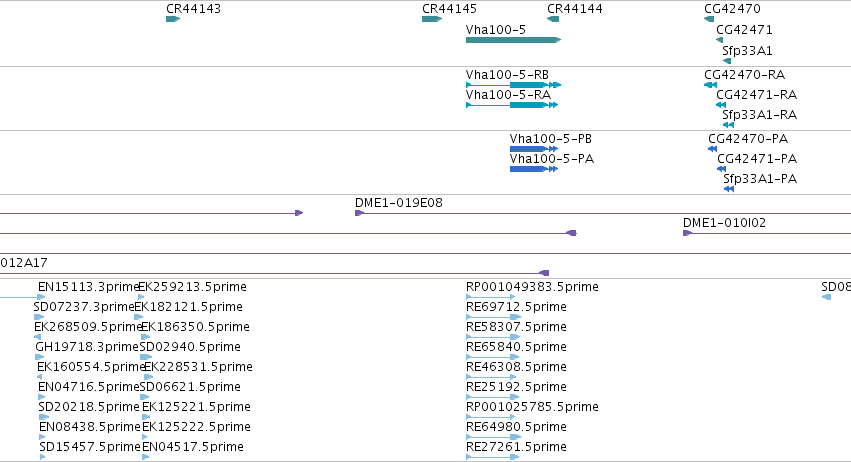Click the Vha100-5-RA transcript glyph

click(512, 105)
